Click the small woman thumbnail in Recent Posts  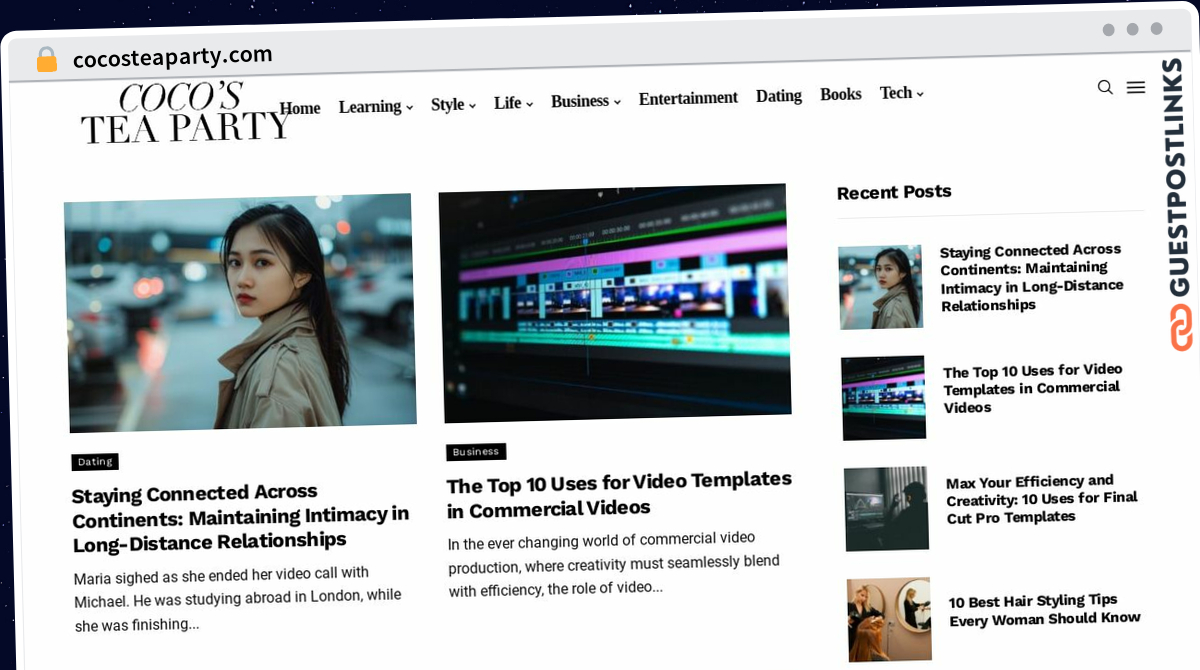[880, 287]
